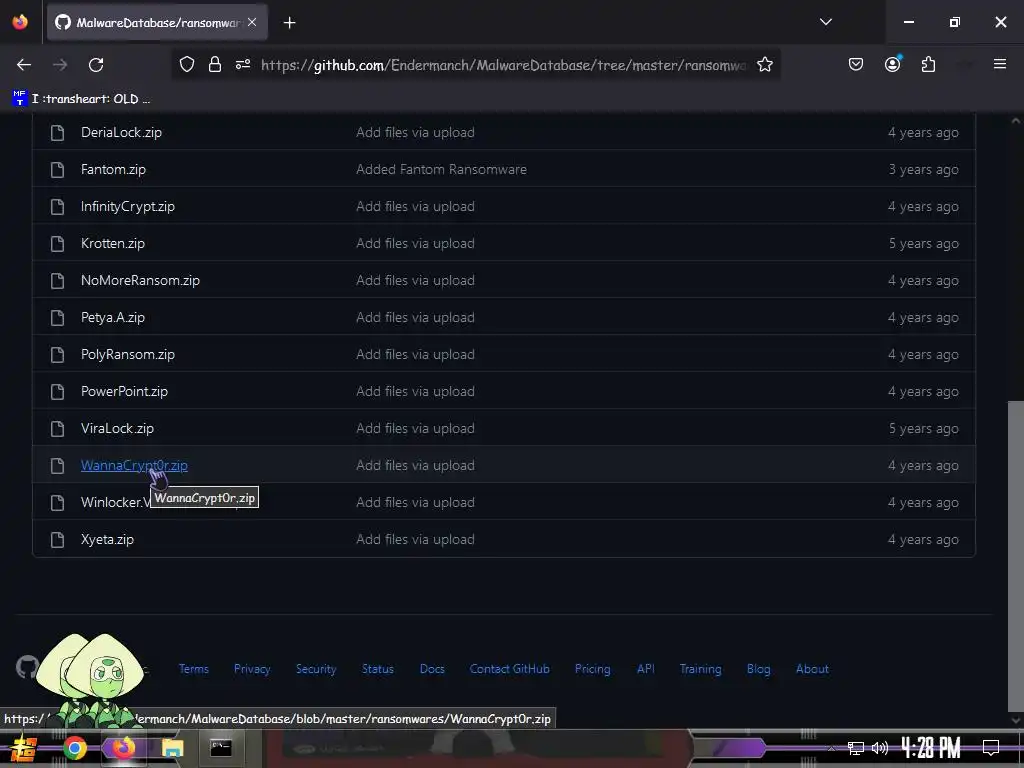Select the MalwareDatabase/ransomware tab
Image resolution: width=1024 pixels, height=768 pixels.
pyautogui.click(x=157, y=23)
